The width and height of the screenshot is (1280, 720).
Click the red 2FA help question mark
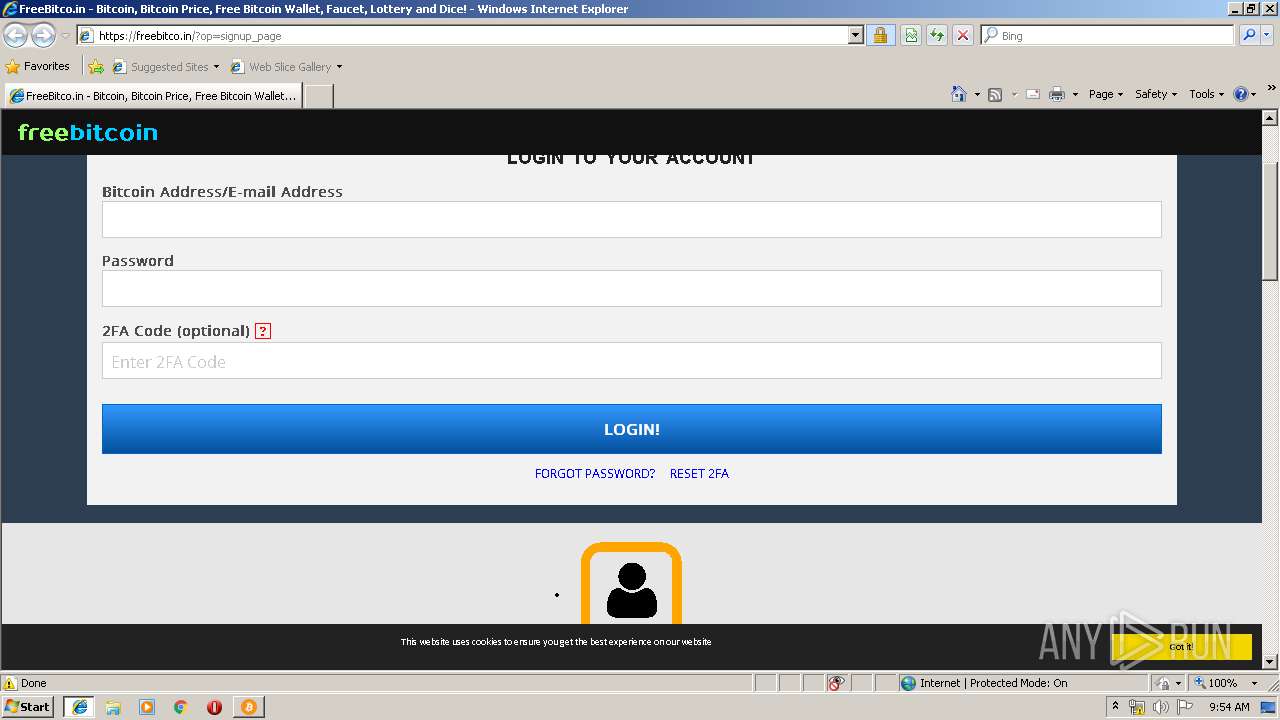pos(263,331)
